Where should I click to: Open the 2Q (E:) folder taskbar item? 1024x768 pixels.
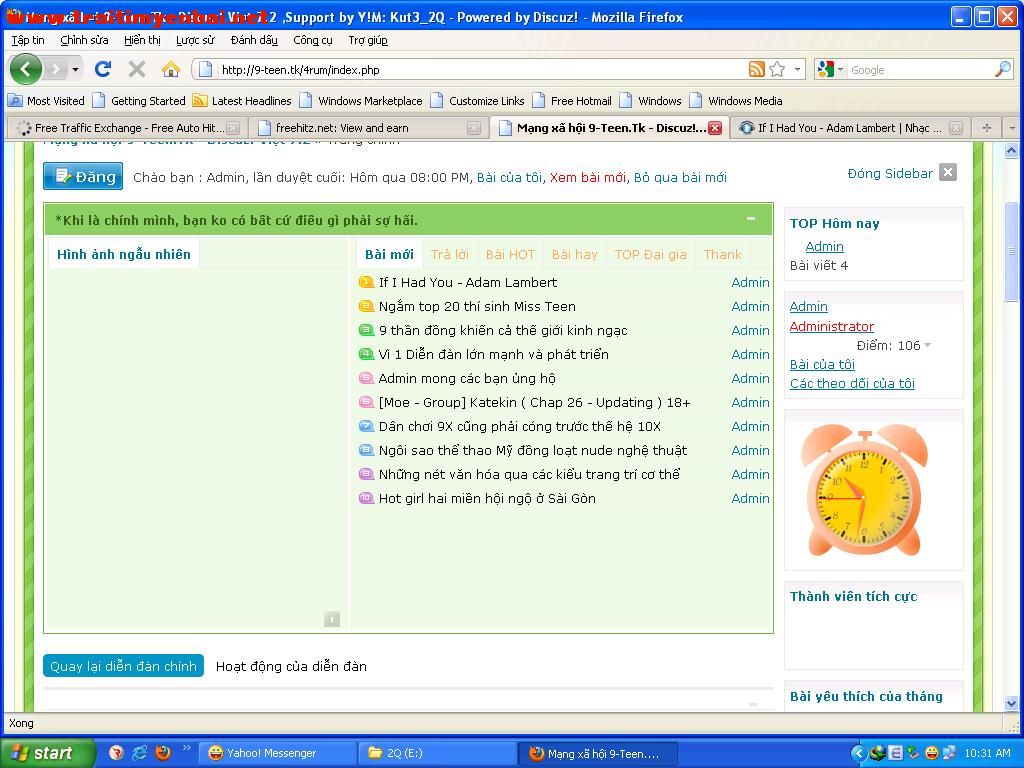tap(437, 753)
